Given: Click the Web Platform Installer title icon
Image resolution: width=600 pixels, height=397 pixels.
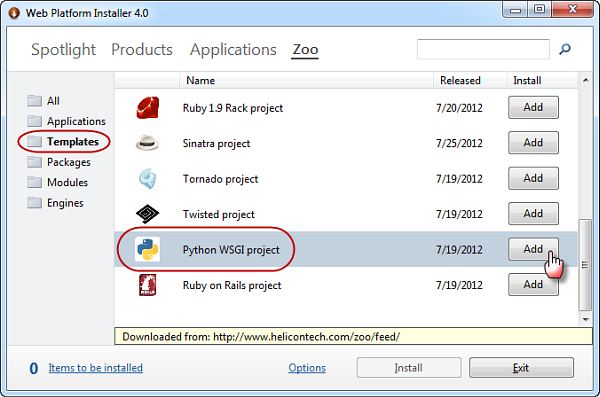Looking at the screenshot, I should [14, 13].
